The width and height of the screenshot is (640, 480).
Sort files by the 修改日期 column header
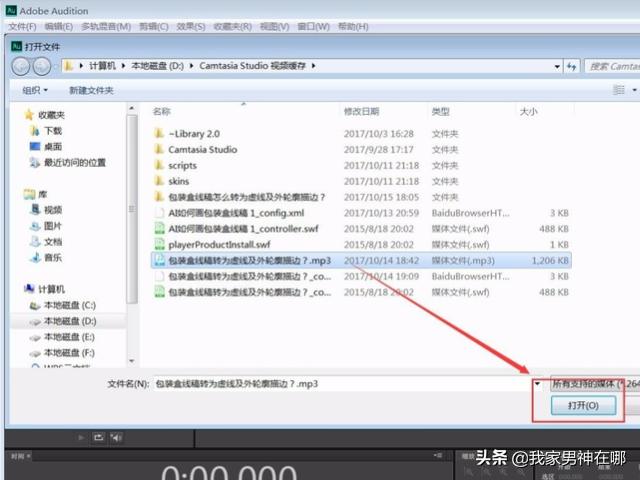(362, 112)
